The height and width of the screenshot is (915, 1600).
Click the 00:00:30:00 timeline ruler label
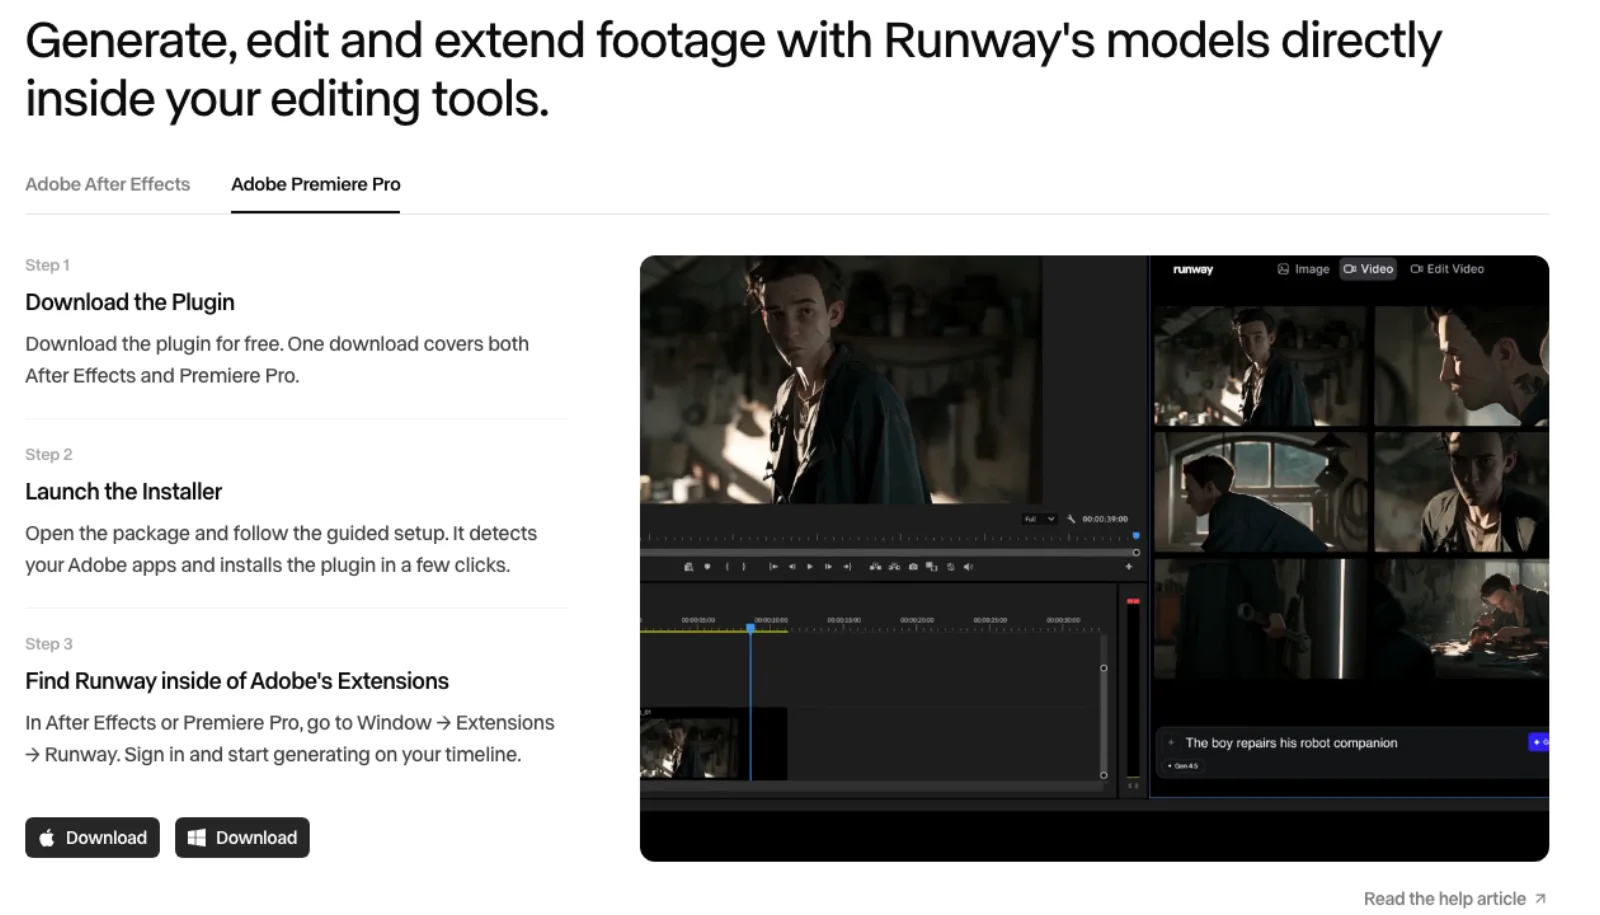point(1063,620)
